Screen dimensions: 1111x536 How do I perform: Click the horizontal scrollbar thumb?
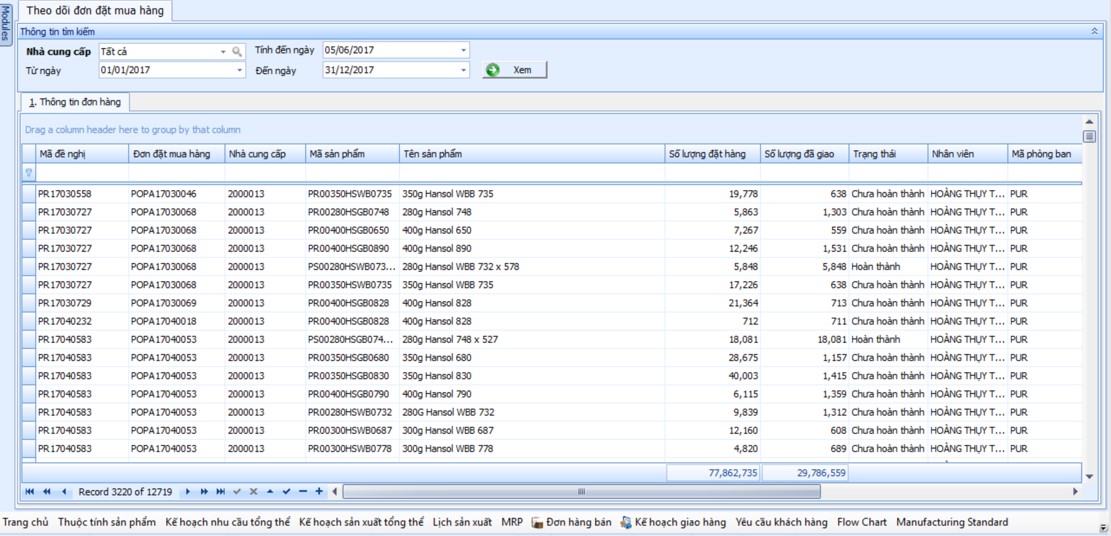point(581,491)
